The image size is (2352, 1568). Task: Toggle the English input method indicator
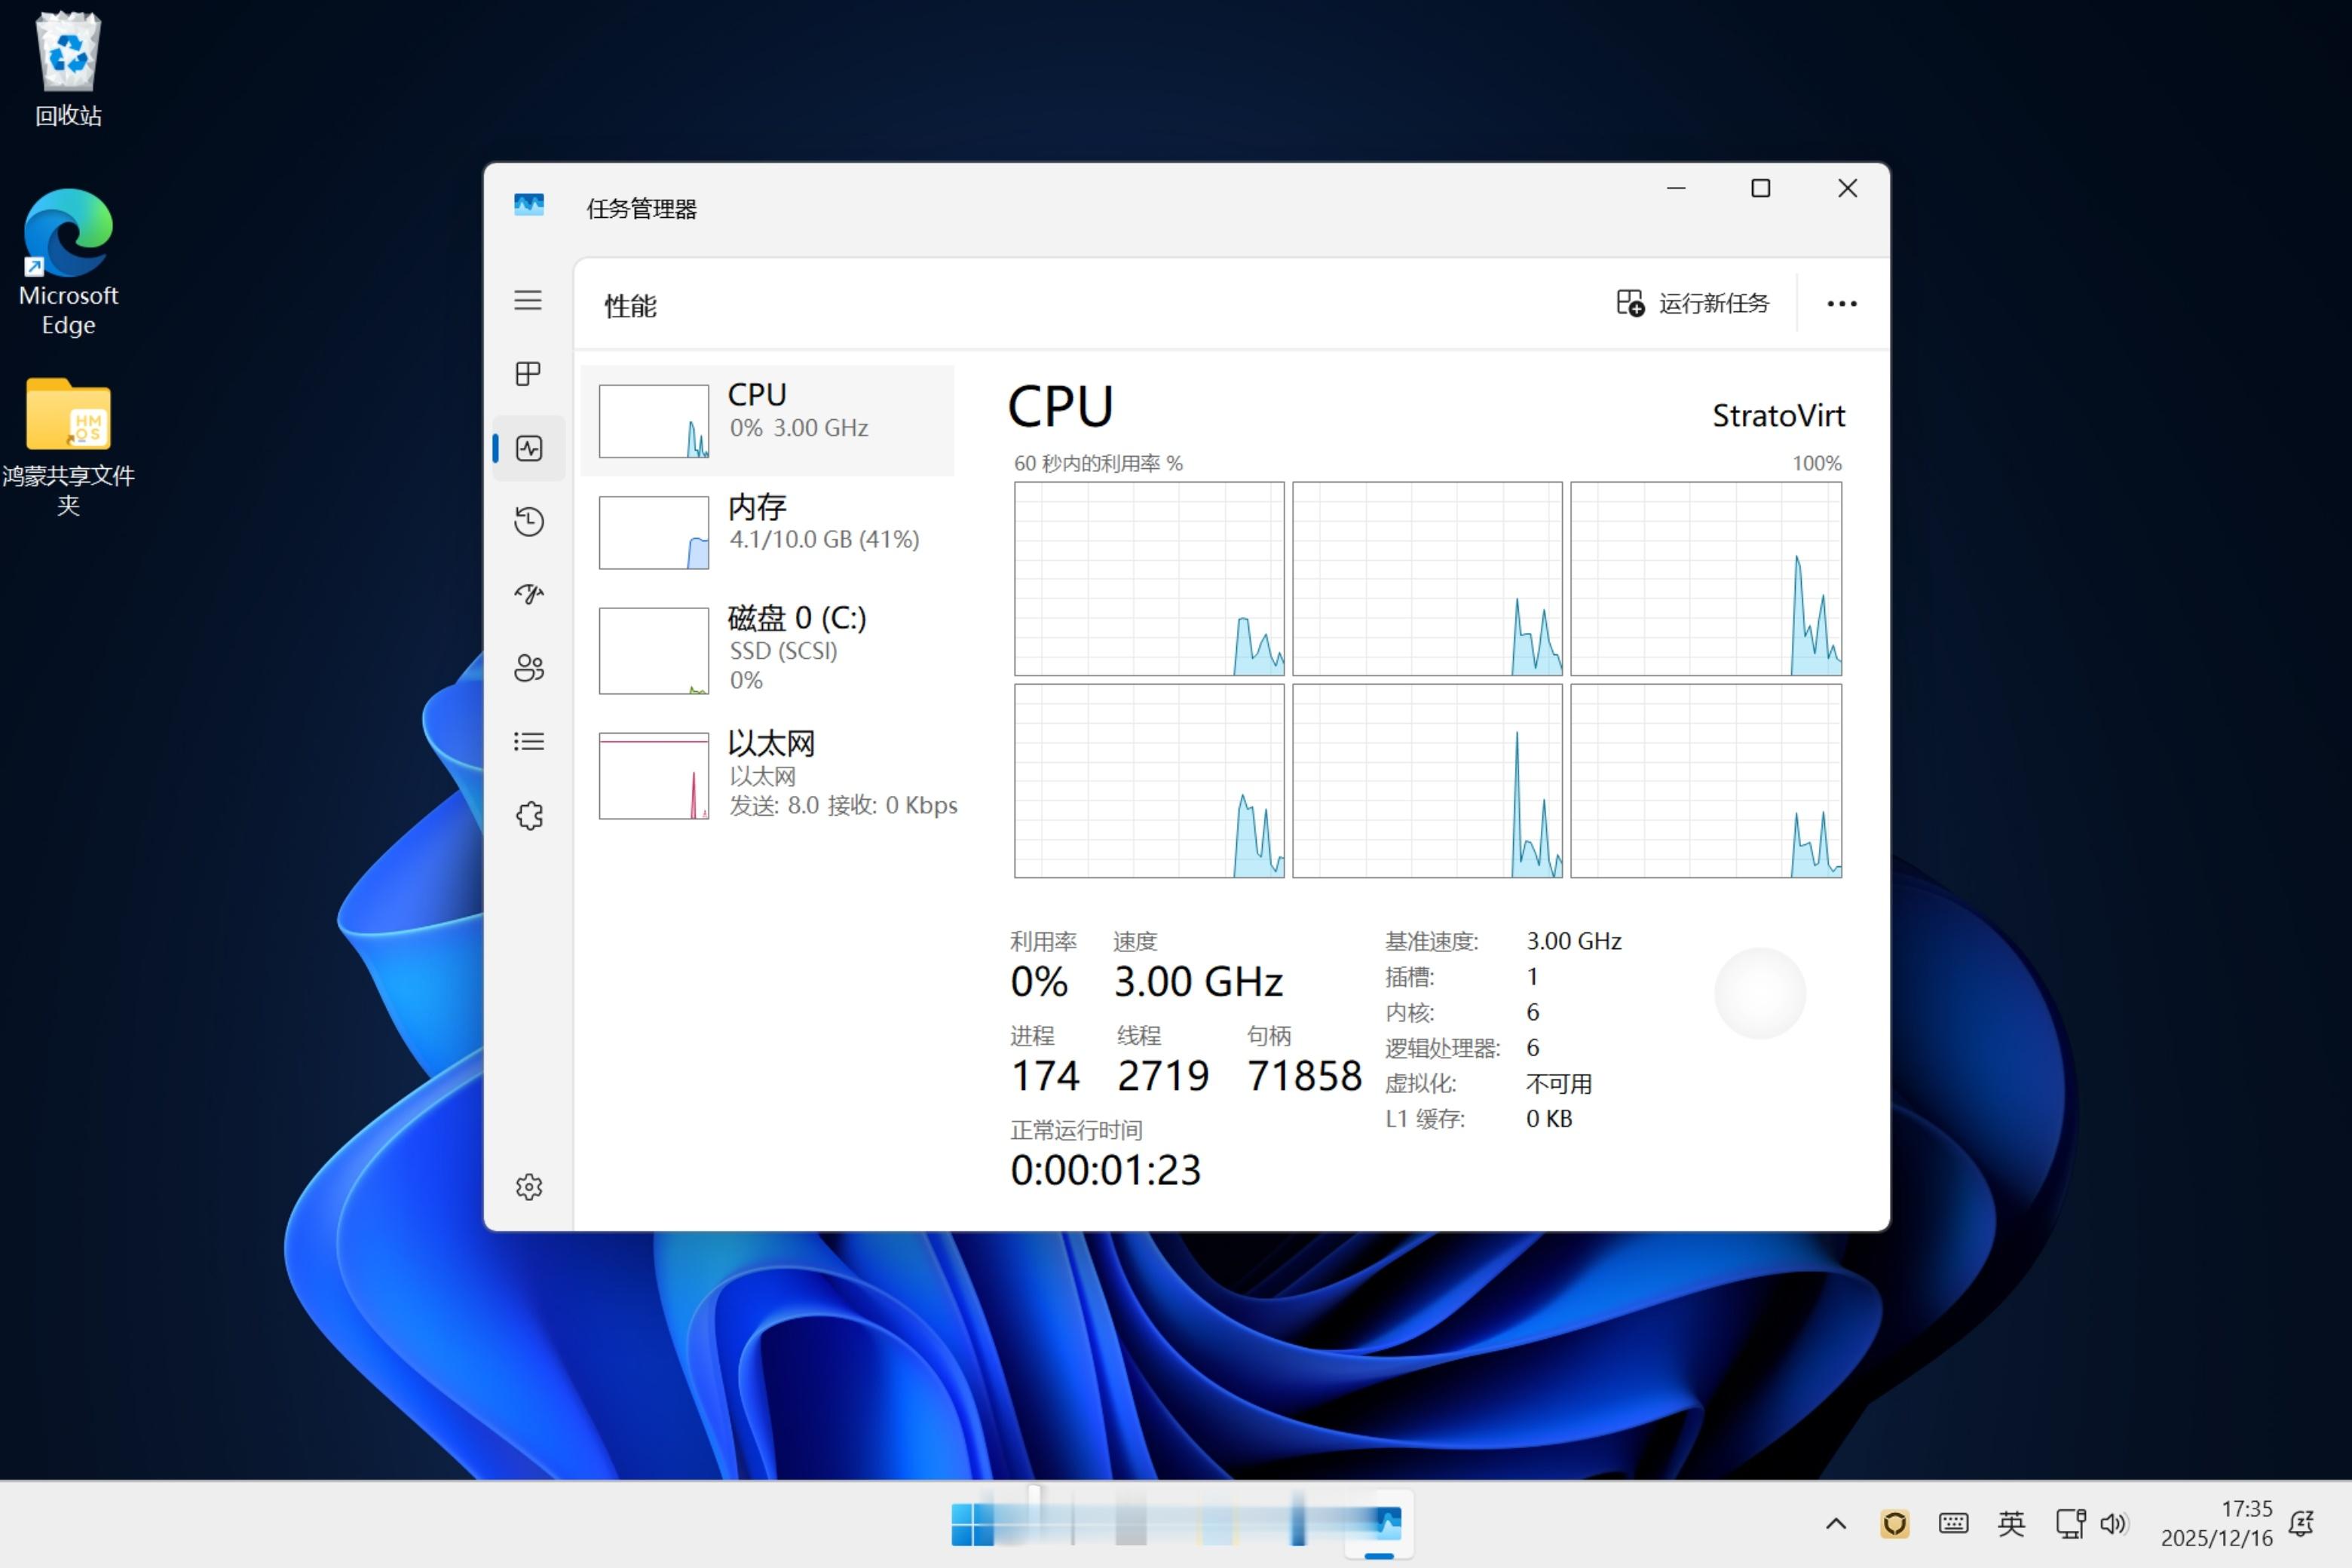tap(2011, 1523)
